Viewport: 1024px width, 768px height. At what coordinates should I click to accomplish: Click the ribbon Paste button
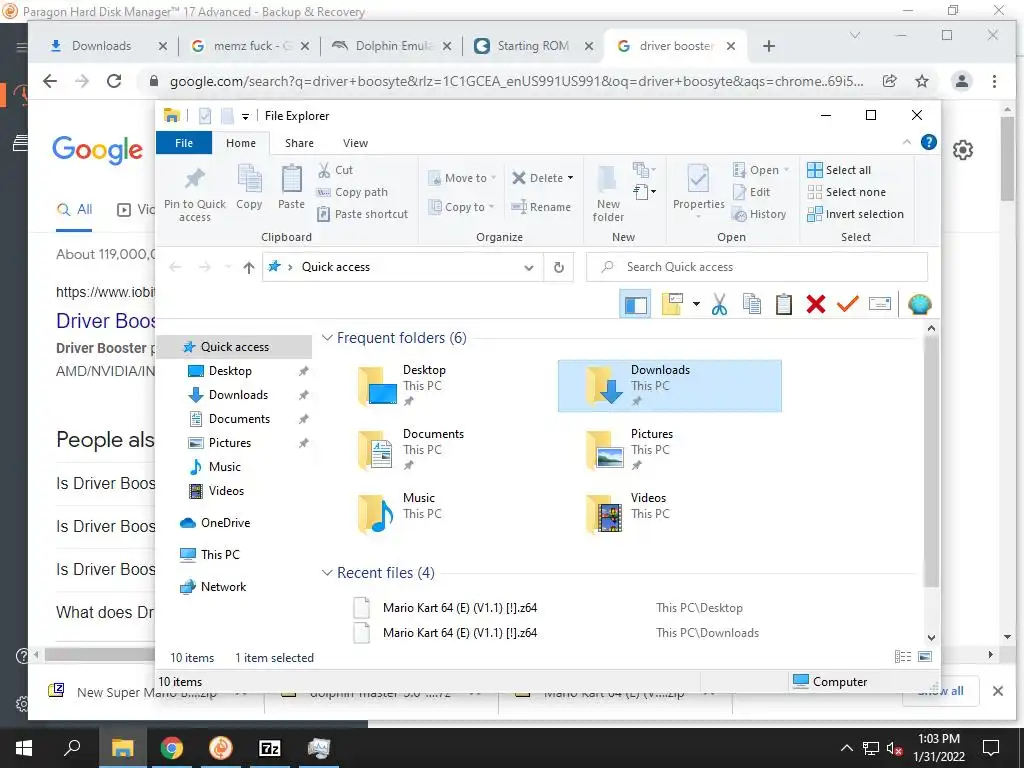coord(291,187)
